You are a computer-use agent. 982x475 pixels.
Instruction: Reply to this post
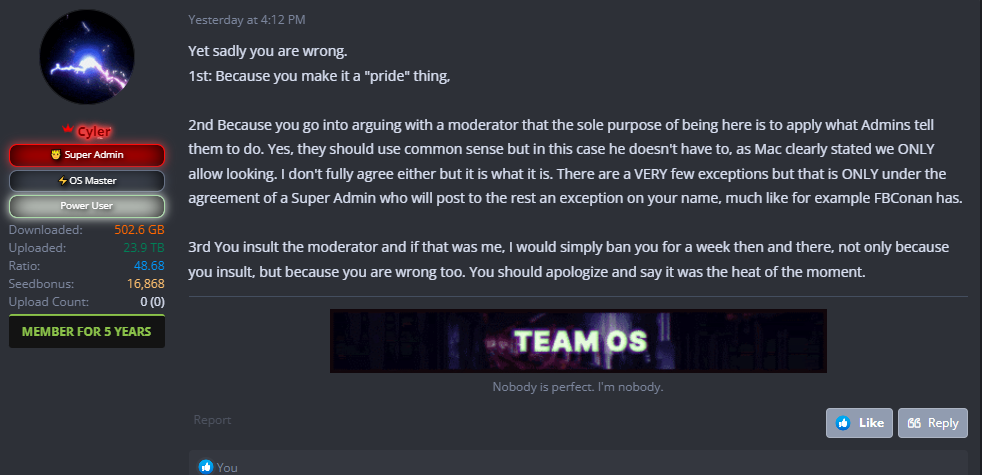pyautogui.click(x=932, y=423)
